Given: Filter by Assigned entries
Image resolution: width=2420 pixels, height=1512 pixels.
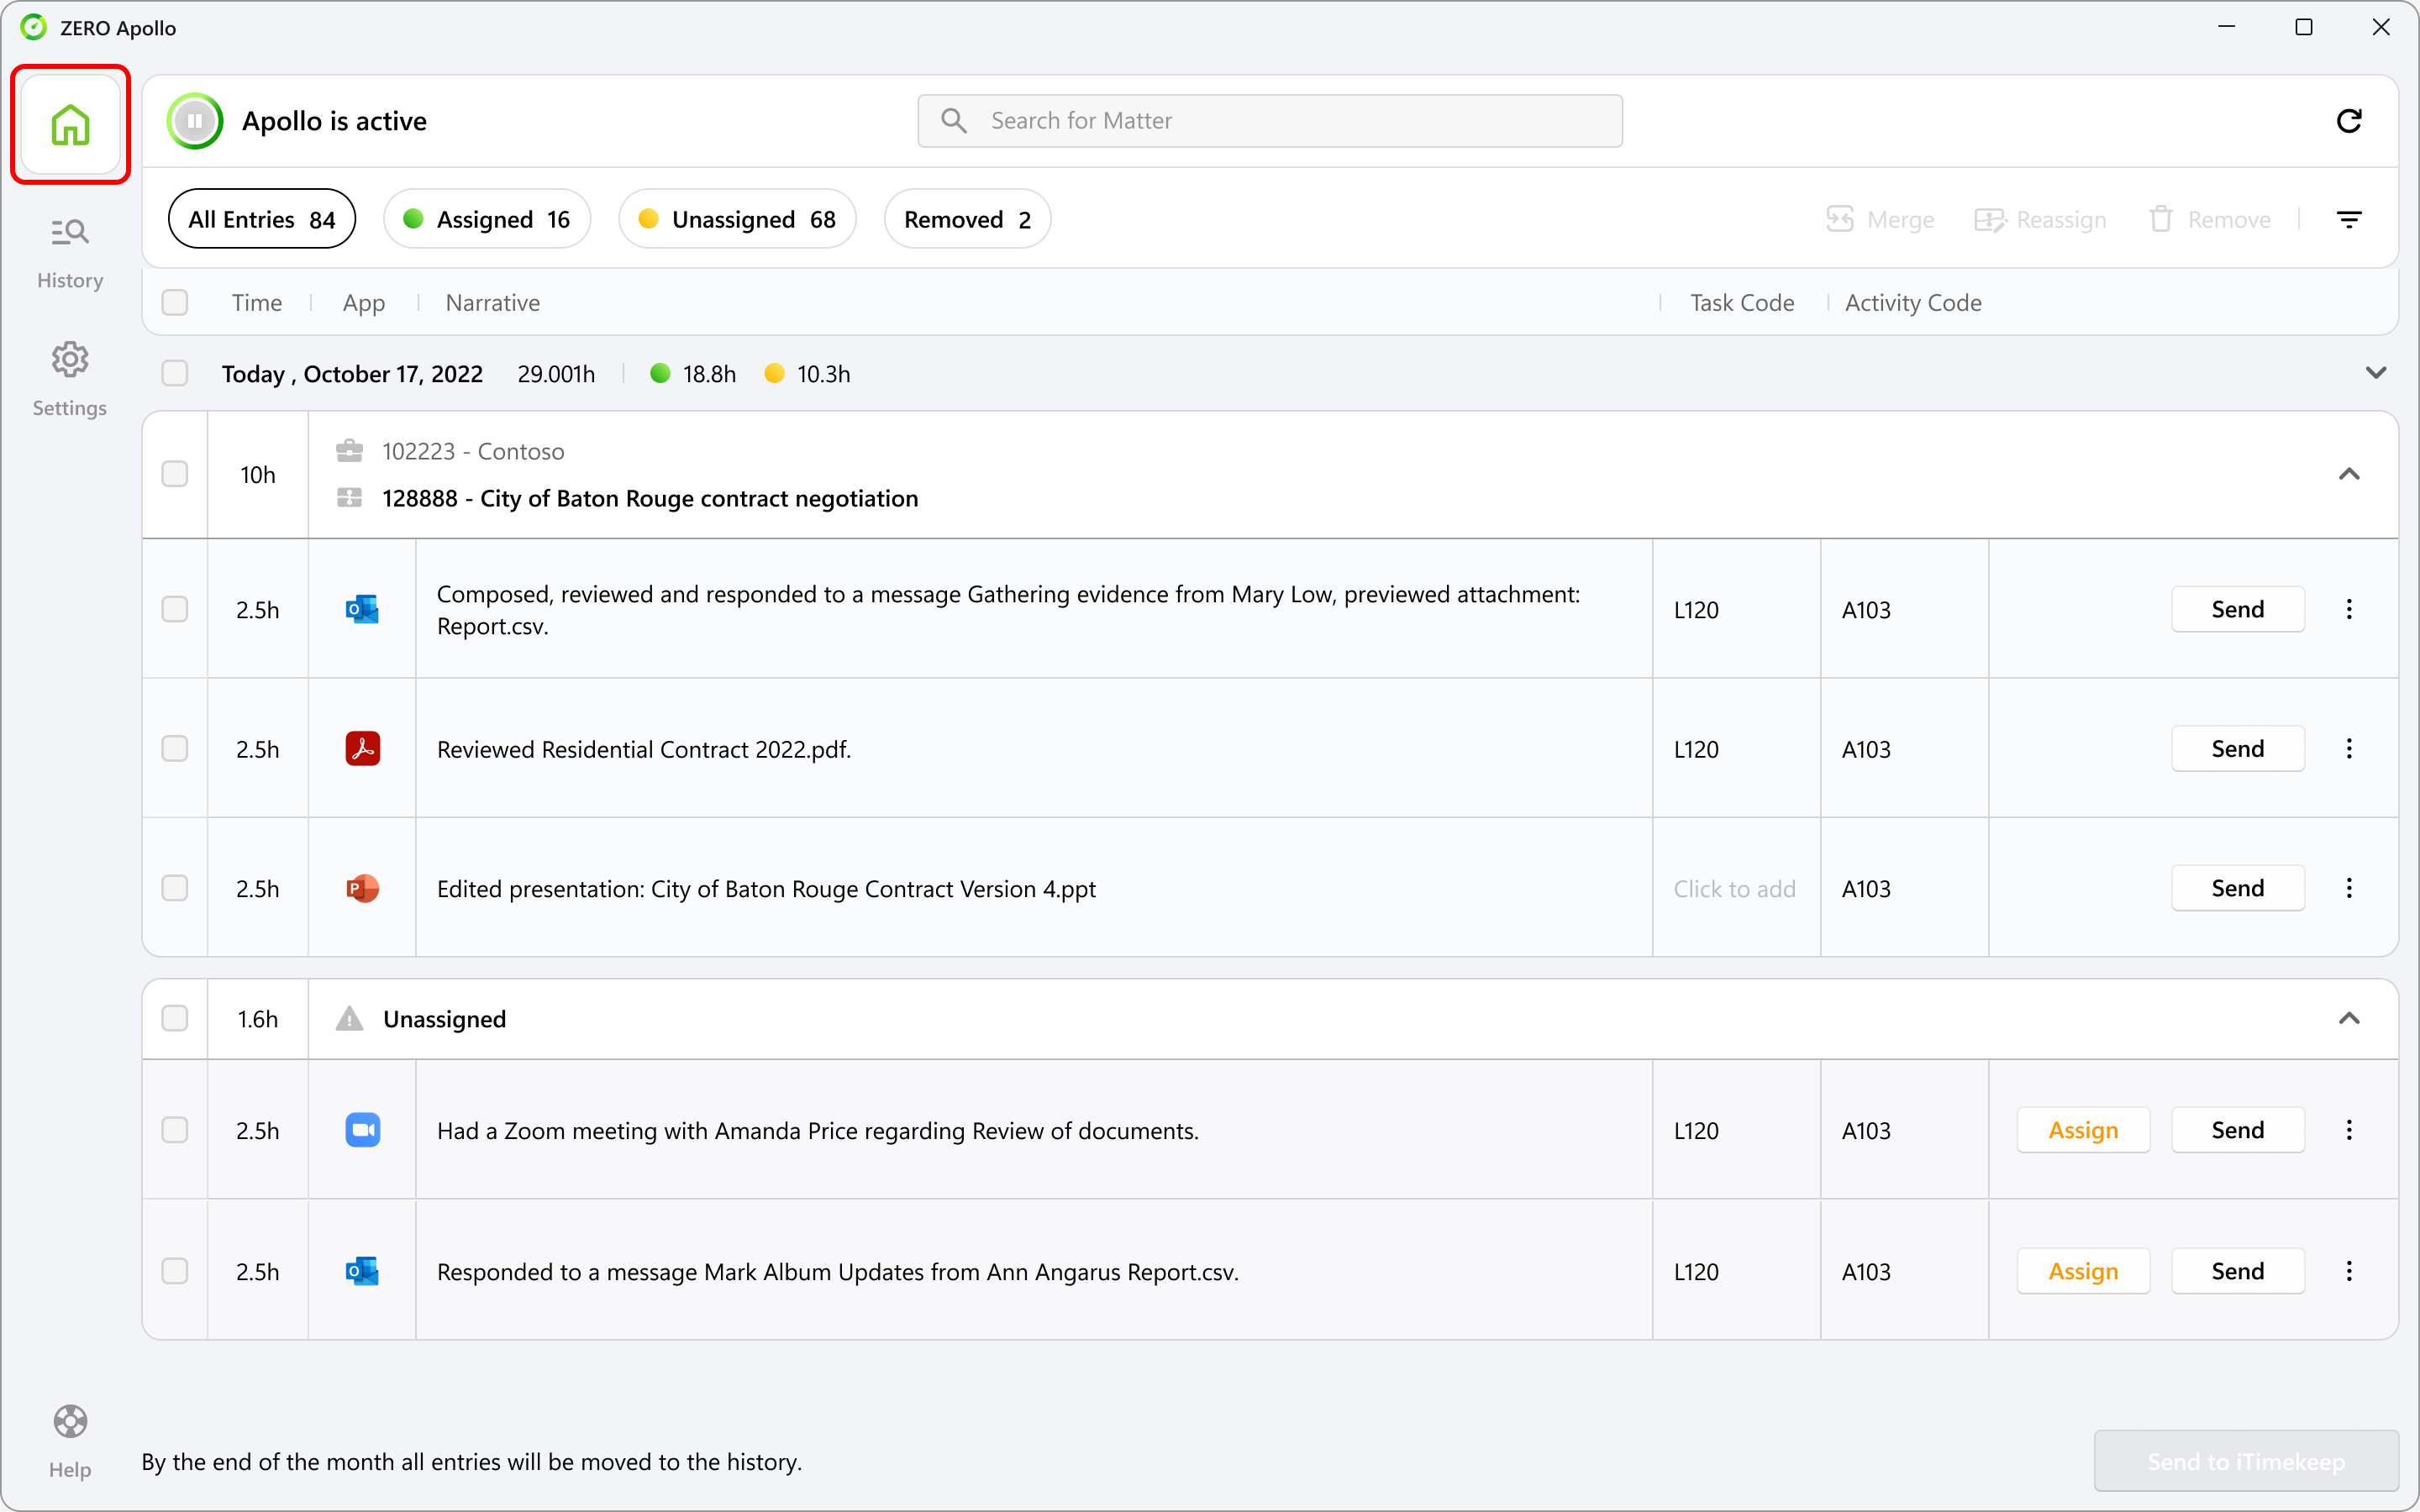Looking at the screenshot, I should (x=487, y=219).
